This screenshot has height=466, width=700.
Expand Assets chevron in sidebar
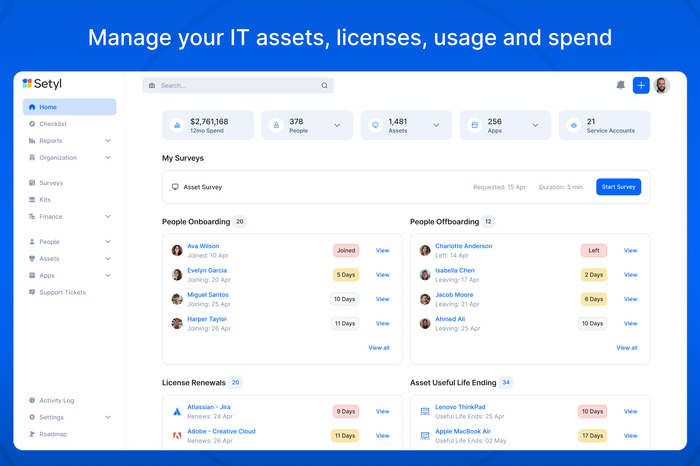tap(108, 258)
